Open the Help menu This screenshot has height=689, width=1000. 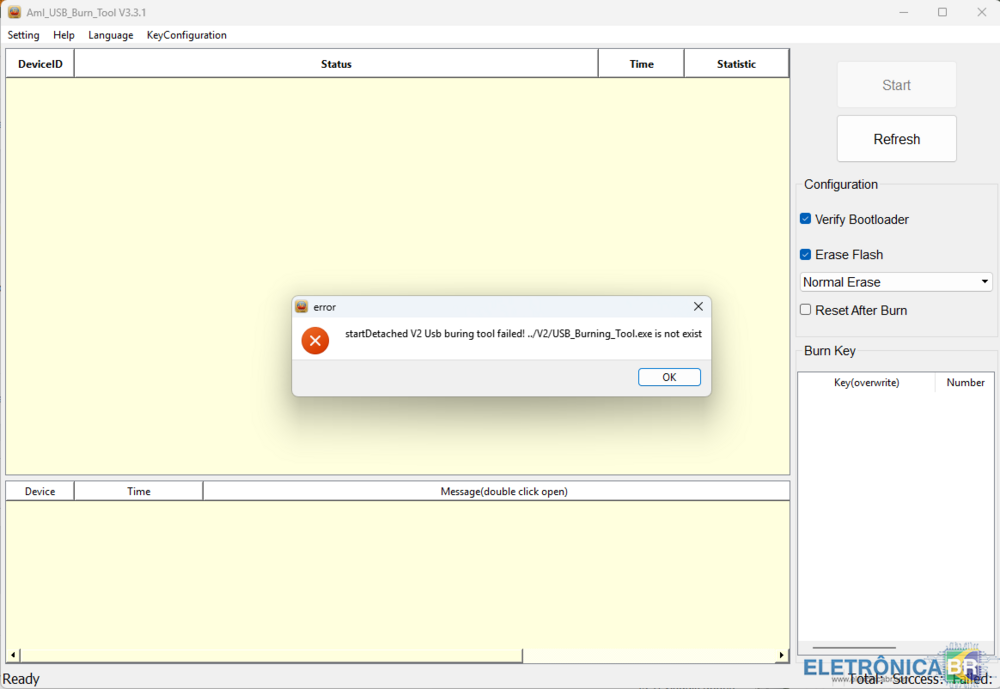[x=64, y=35]
